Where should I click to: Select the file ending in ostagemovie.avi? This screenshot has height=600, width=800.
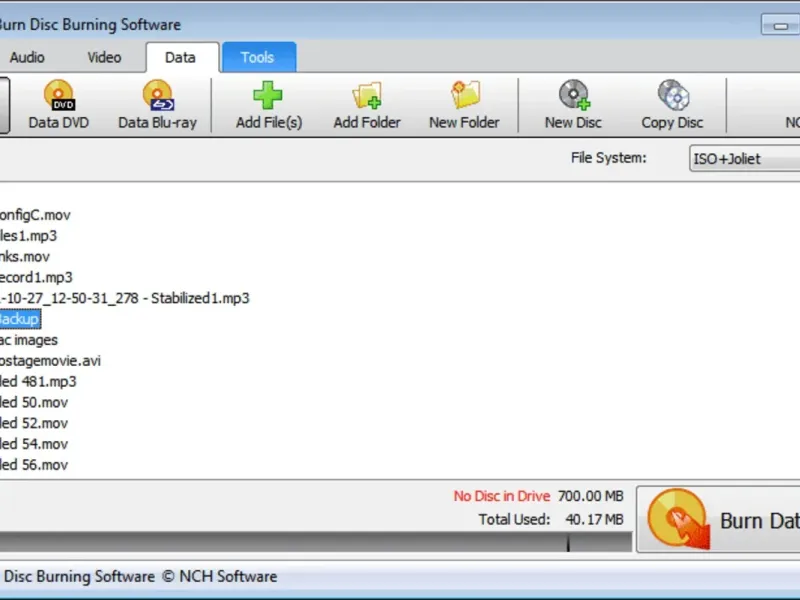pyautogui.click(x=50, y=361)
